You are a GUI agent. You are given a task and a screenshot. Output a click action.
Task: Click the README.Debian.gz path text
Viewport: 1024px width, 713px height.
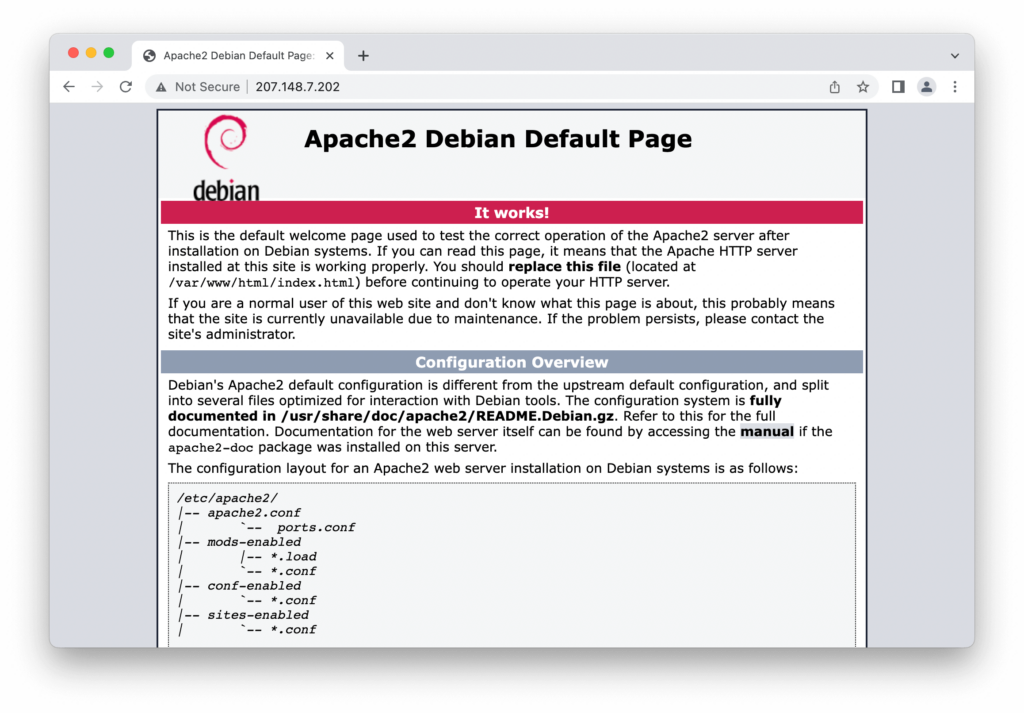(447, 416)
